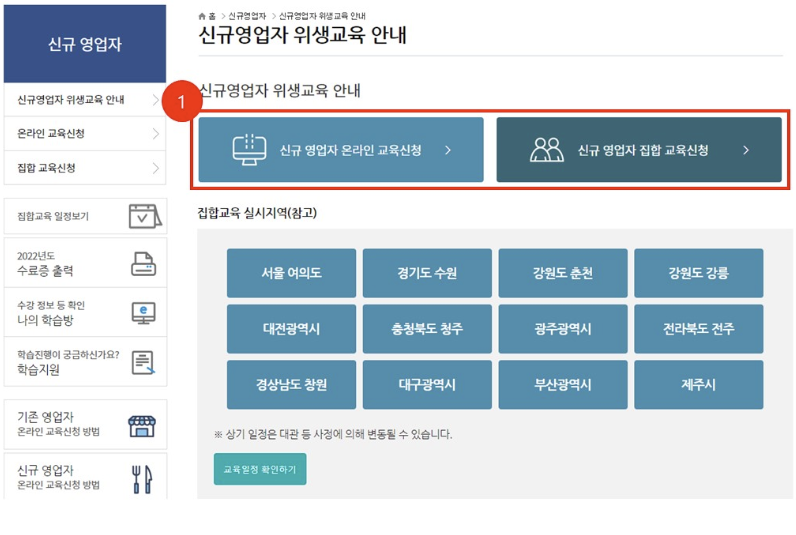Select 강원도 춘천 region

click(563, 273)
